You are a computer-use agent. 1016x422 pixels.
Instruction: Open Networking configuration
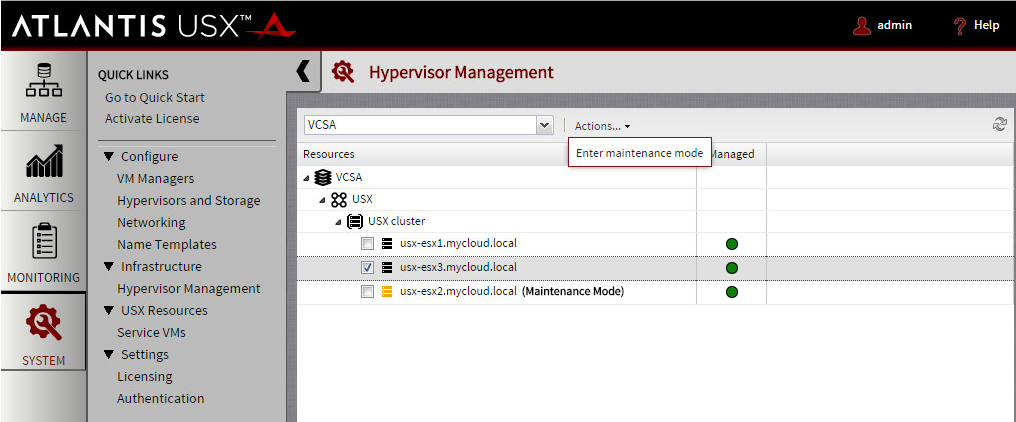point(151,222)
